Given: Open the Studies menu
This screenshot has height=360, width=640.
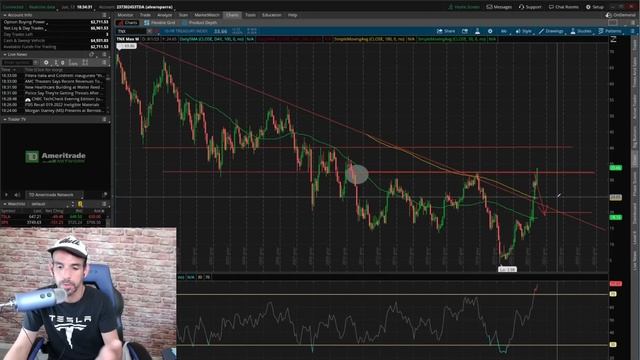Looking at the screenshot, I should 581,31.
